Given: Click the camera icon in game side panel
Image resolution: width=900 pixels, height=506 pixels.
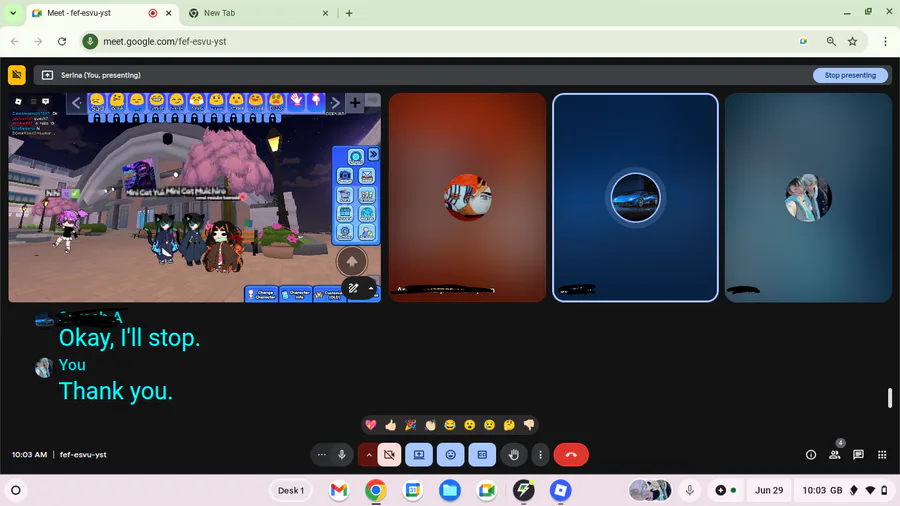Looking at the screenshot, I should (345, 176).
